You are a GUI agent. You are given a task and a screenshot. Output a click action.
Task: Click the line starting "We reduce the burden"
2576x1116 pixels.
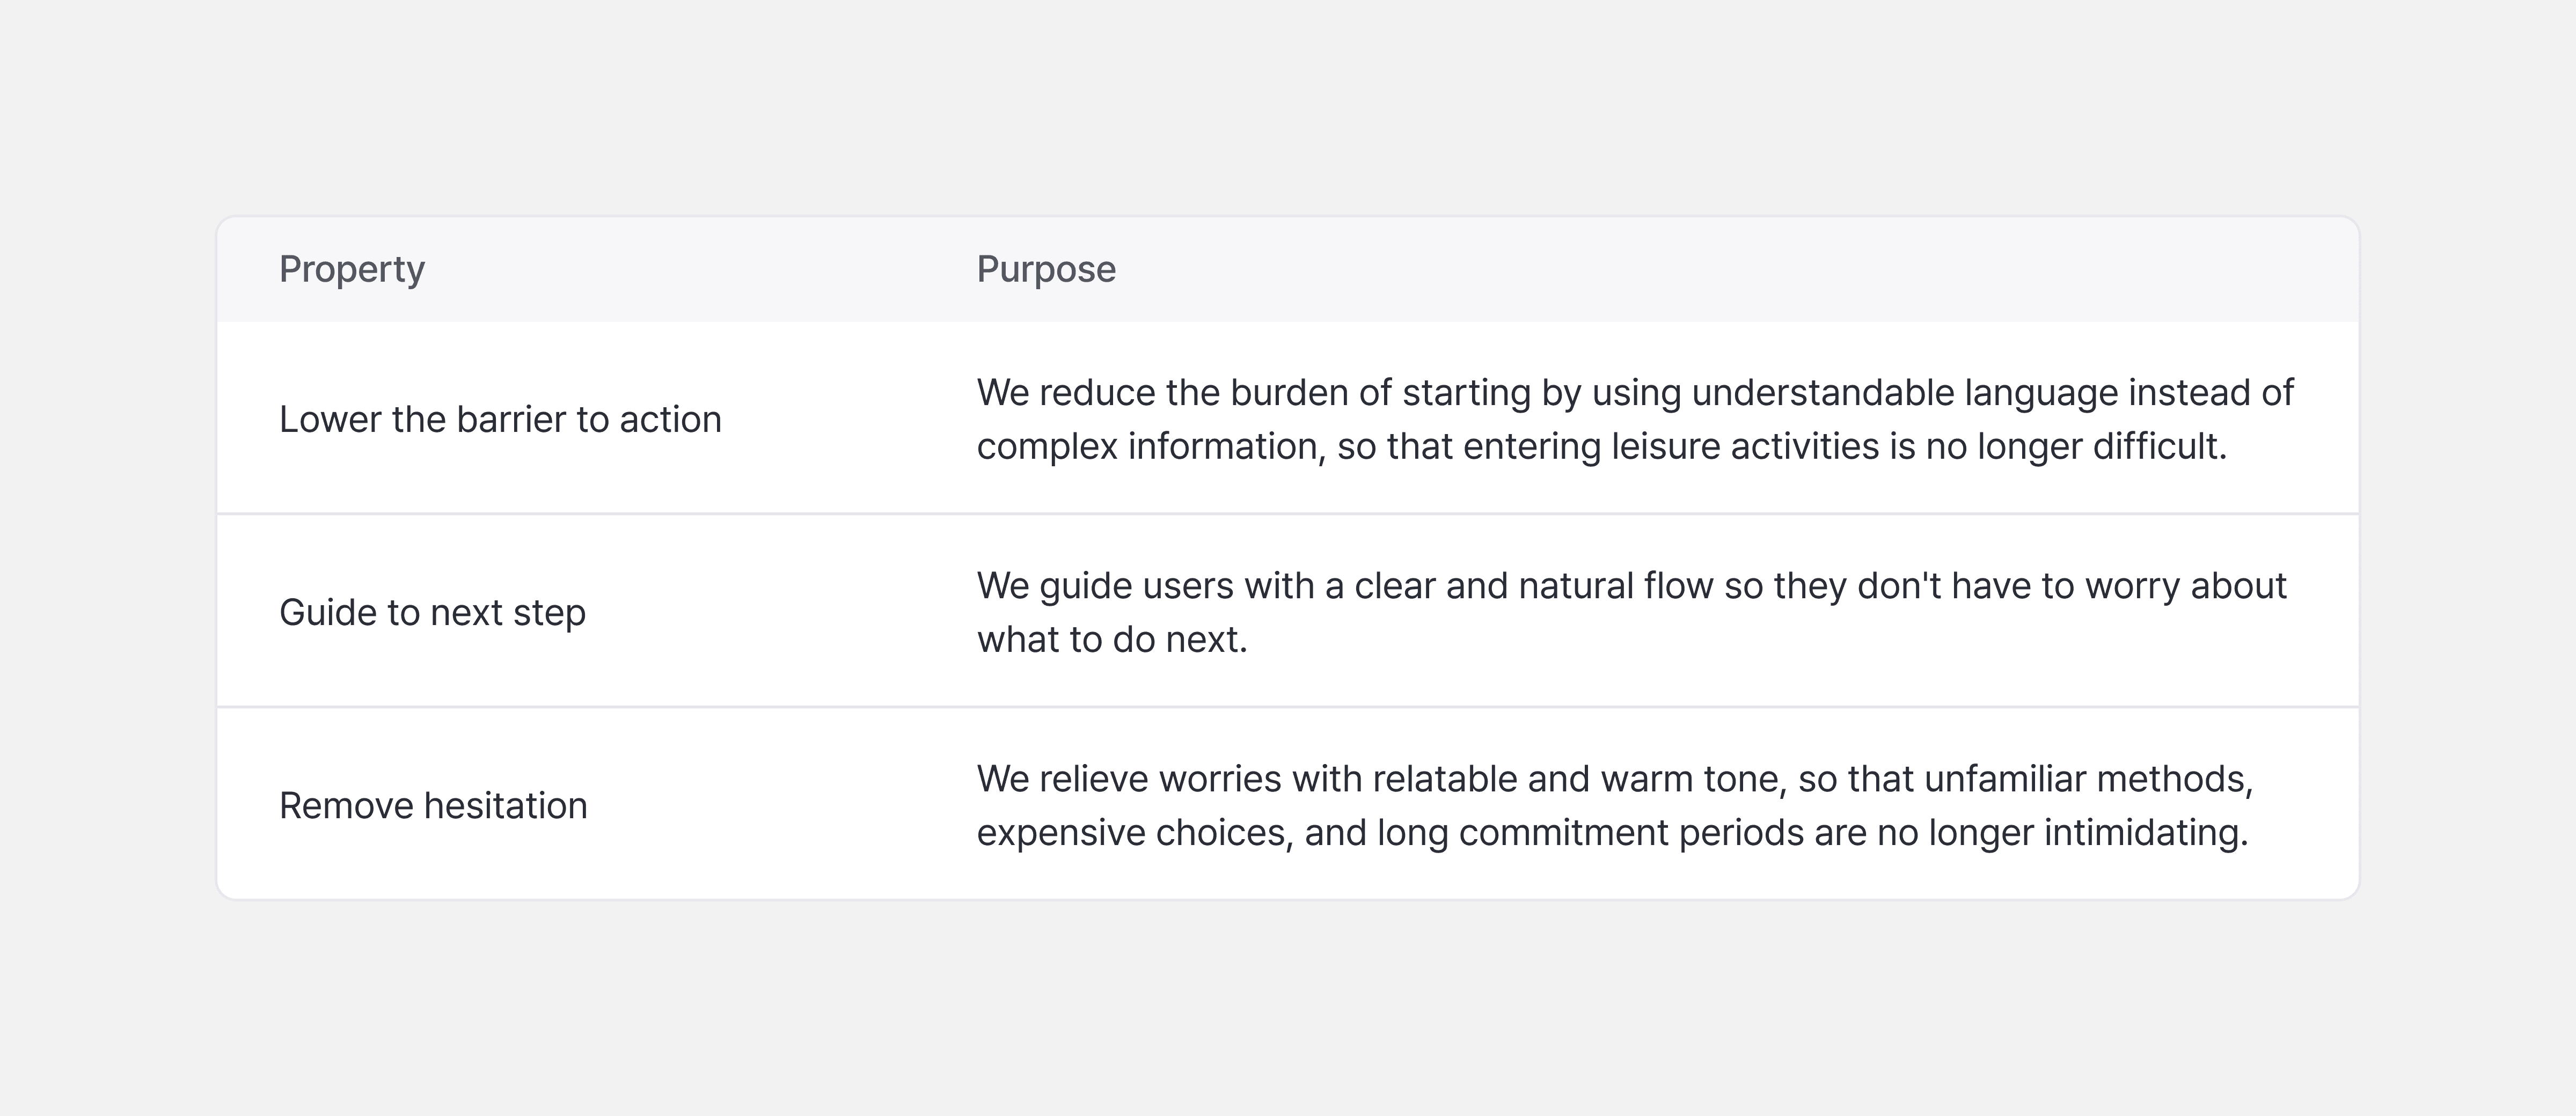pyautogui.click(x=1634, y=392)
